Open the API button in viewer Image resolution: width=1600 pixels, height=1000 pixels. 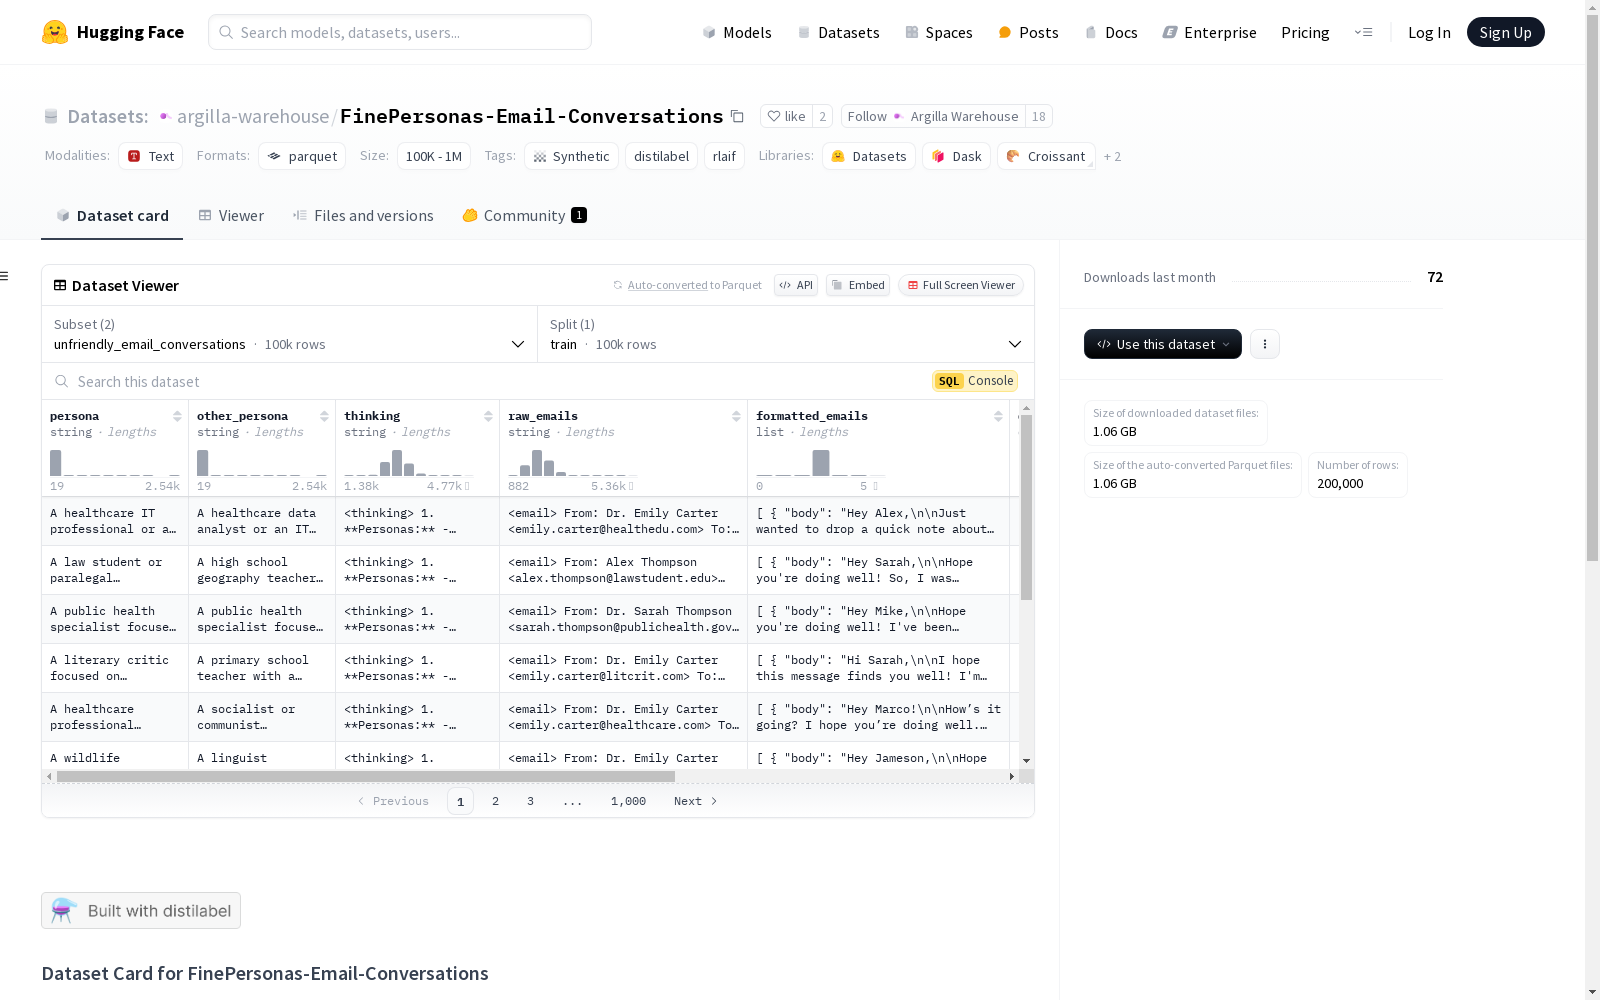(x=796, y=285)
